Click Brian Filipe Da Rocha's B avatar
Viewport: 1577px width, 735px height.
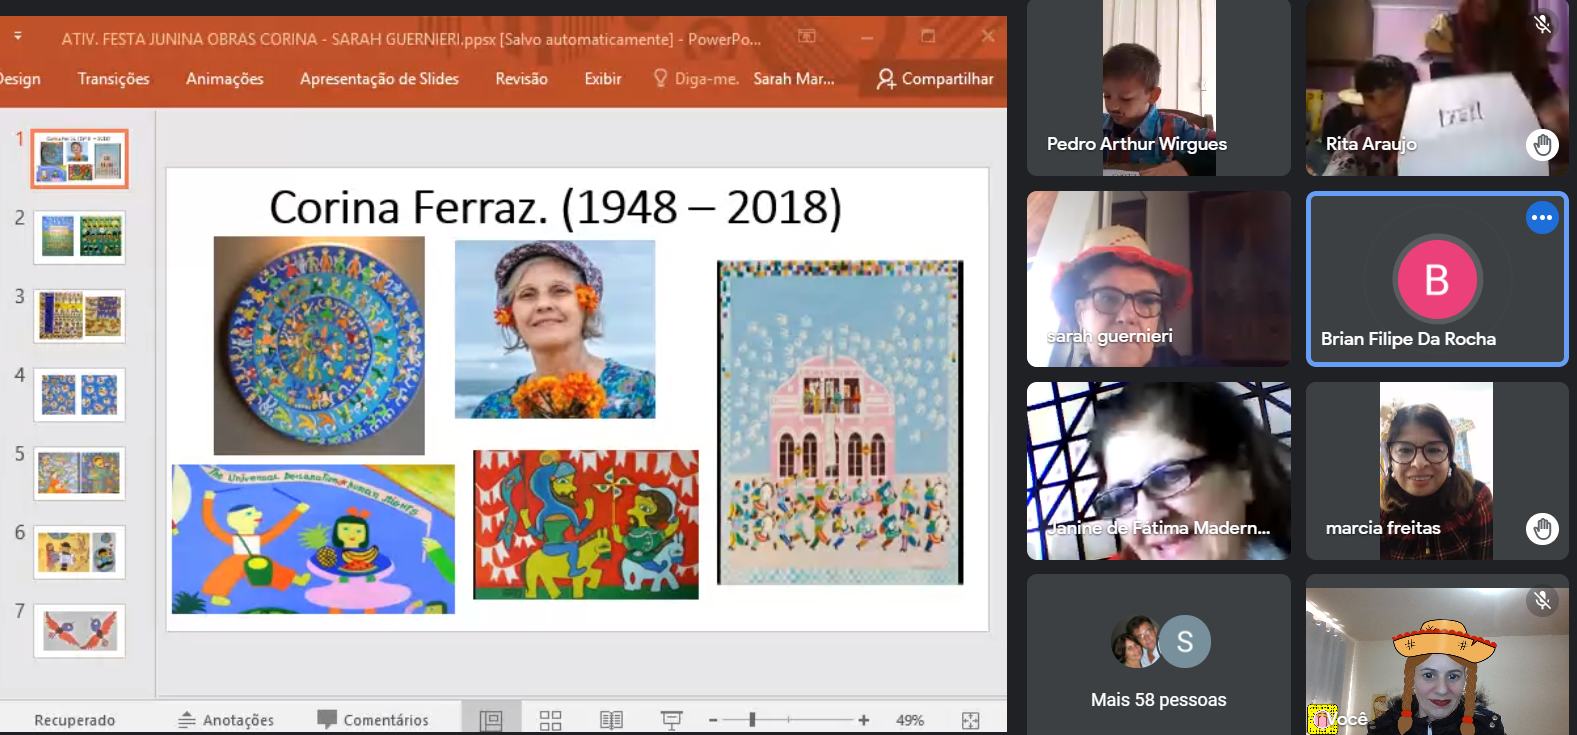tap(1437, 279)
